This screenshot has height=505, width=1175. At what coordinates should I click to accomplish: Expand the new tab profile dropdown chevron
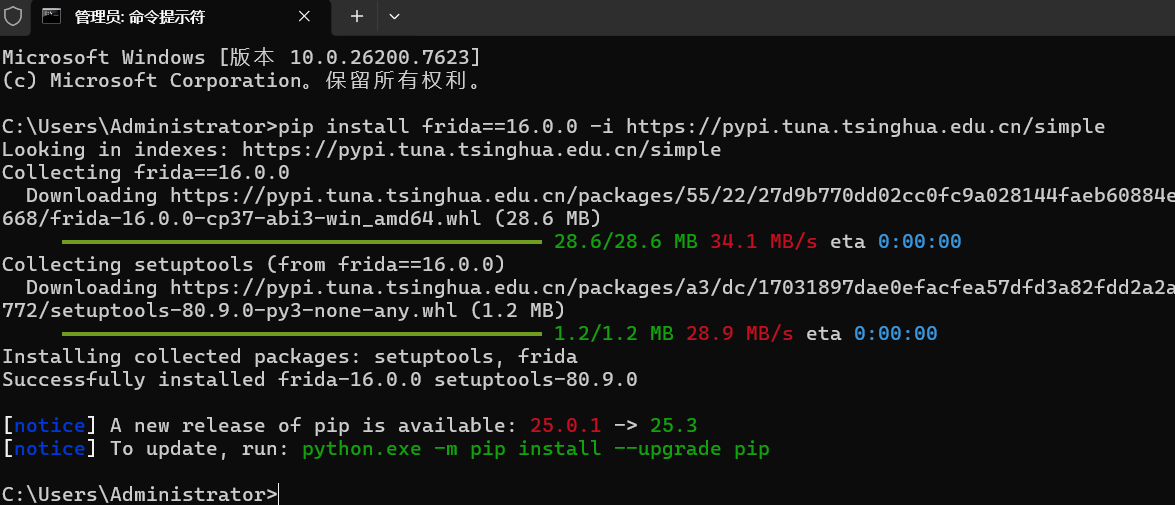coord(394,16)
